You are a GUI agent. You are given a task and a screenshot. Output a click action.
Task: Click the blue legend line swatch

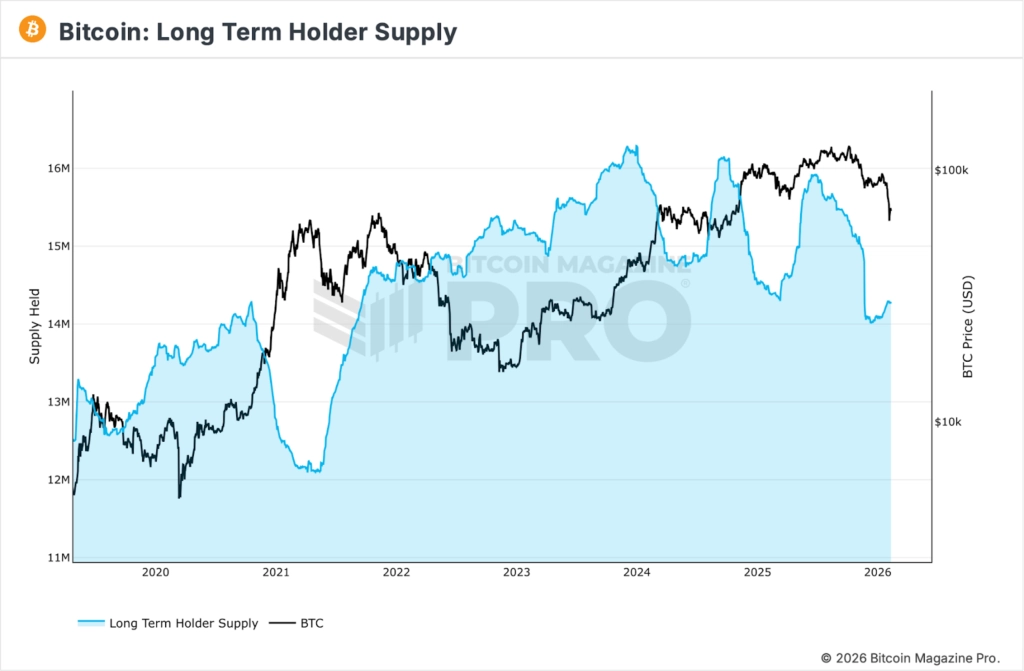pyautogui.click(x=91, y=623)
